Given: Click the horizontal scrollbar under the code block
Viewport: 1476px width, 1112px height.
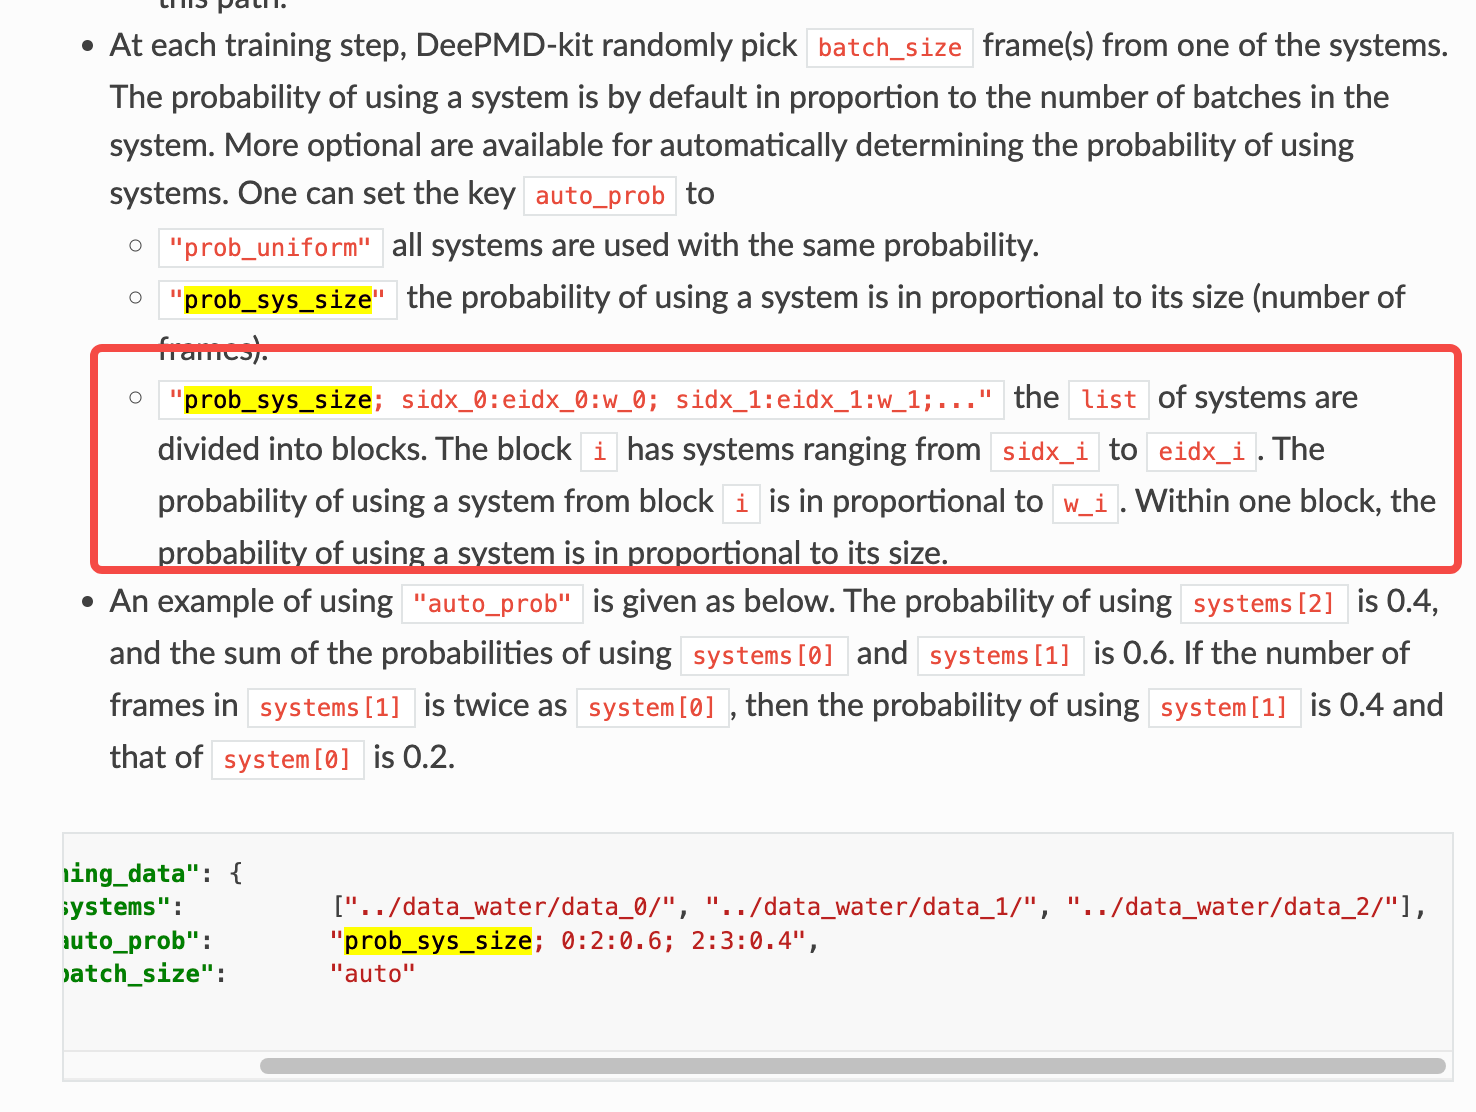Looking at the screenshot, I should (x=852, y=1066).
